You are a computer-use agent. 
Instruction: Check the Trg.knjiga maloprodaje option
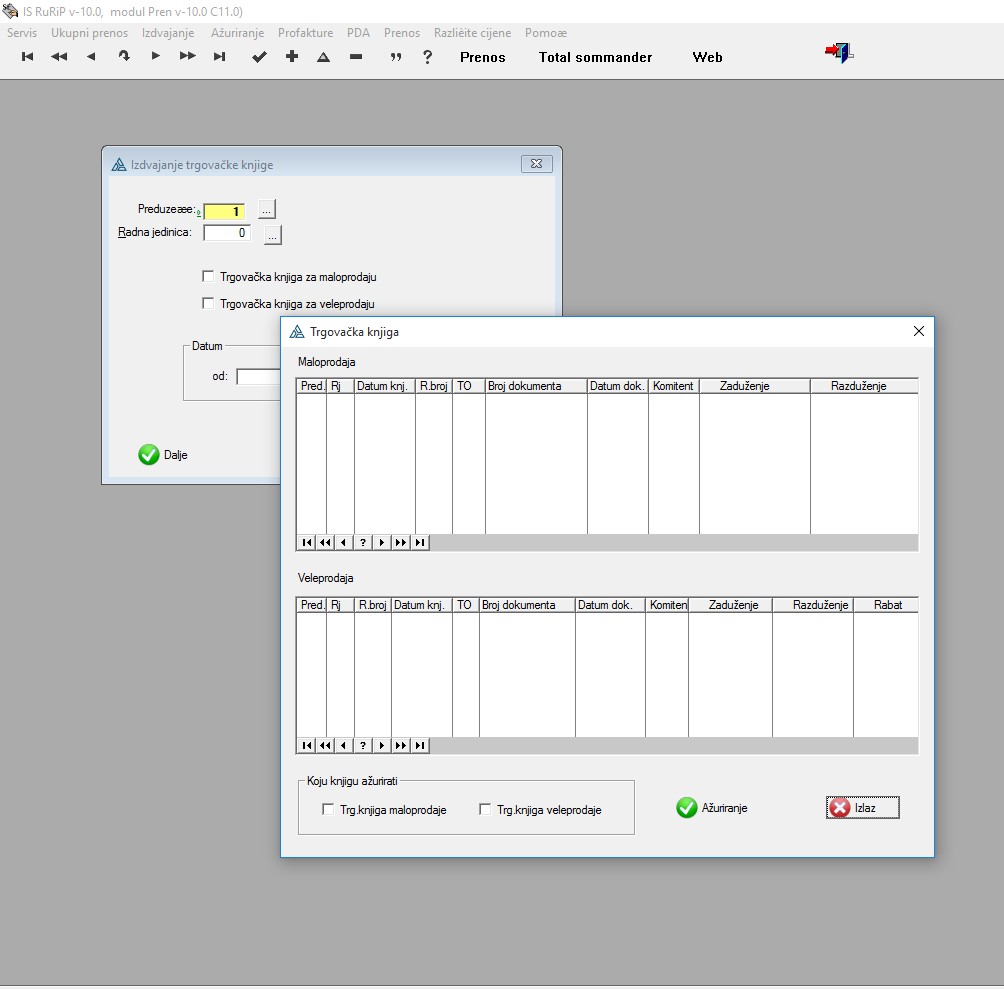328,810
